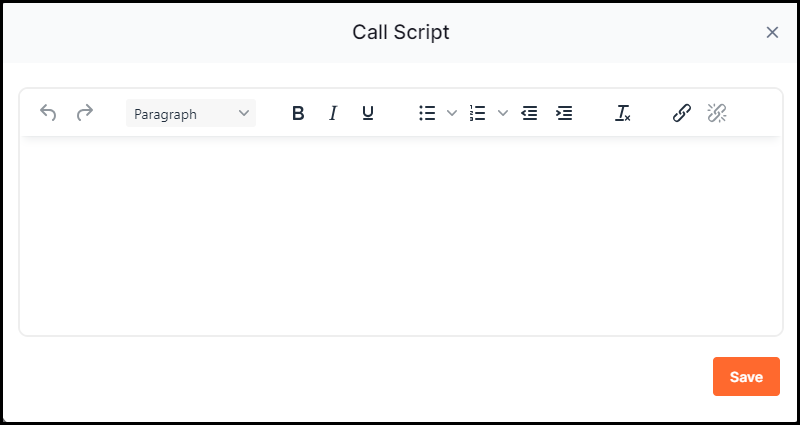Close the Call Script dialog
This screenshot has height=425, width=800.
[772, 33]
